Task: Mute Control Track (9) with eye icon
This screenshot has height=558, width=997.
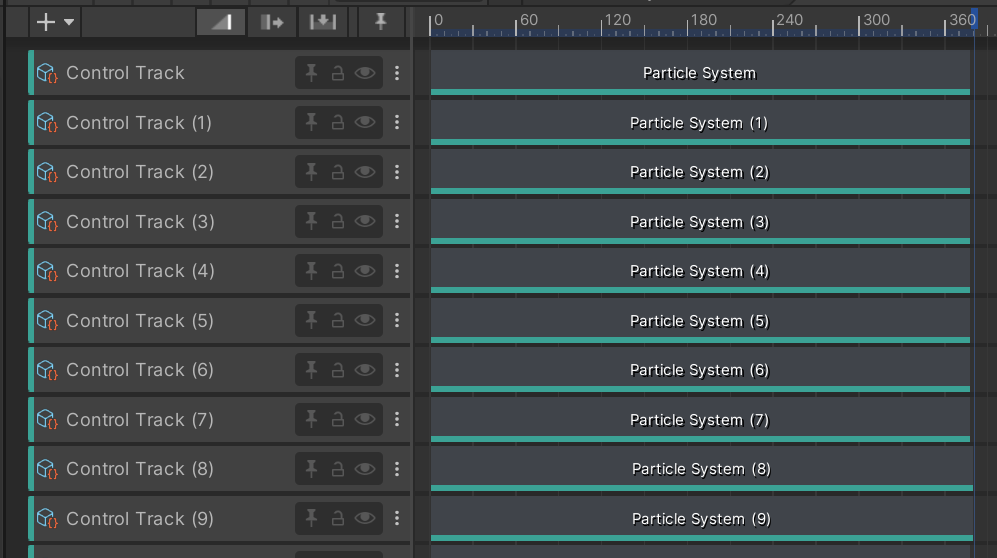Action: [x=364, y=519]
